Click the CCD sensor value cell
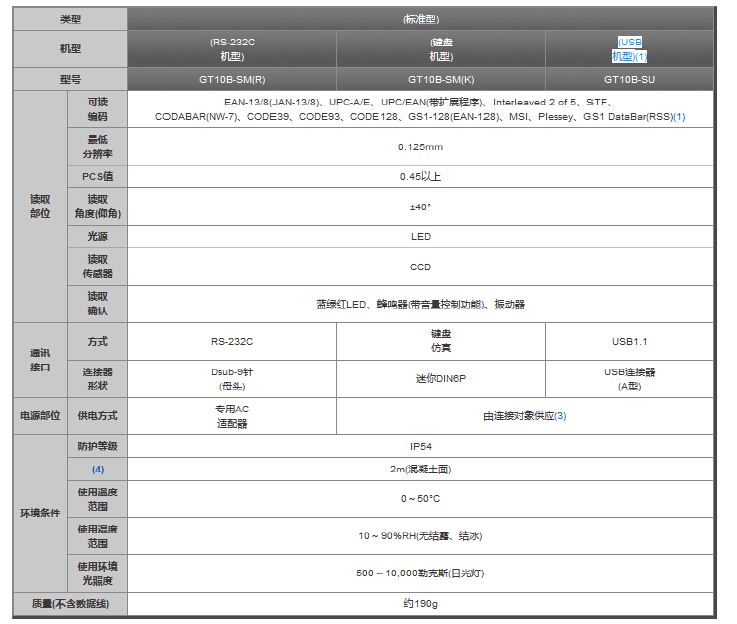 [420, 267]
